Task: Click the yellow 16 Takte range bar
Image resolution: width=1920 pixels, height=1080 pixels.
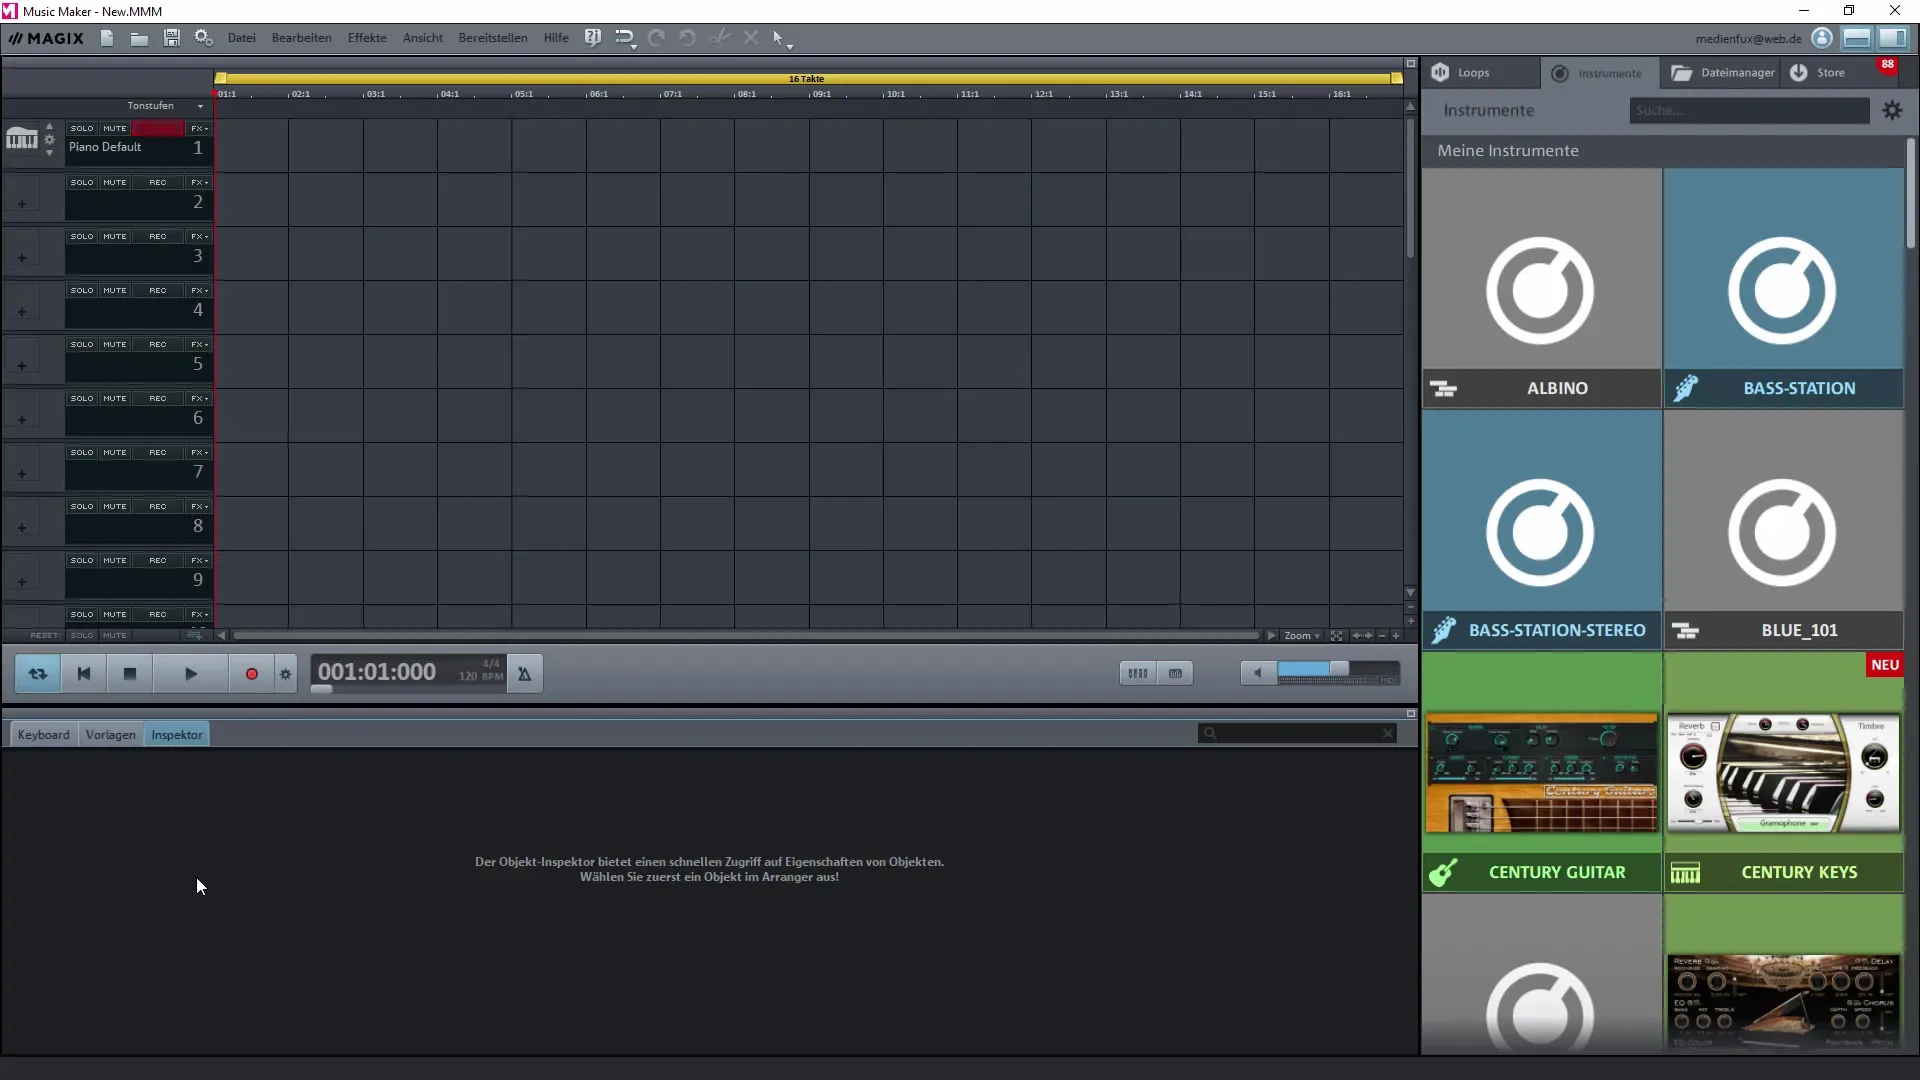Action: click(808, 78)
